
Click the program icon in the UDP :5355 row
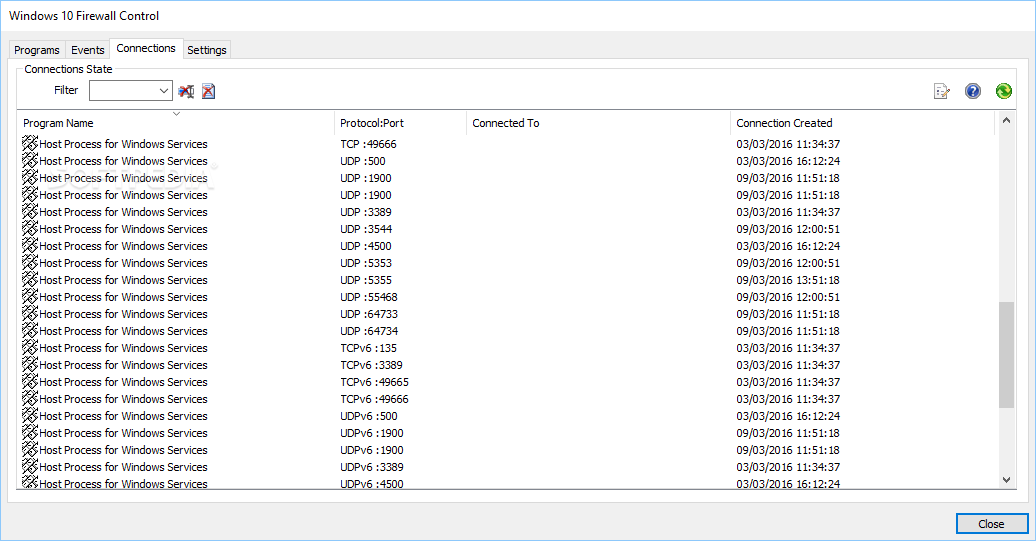click(x=30, y=279)
